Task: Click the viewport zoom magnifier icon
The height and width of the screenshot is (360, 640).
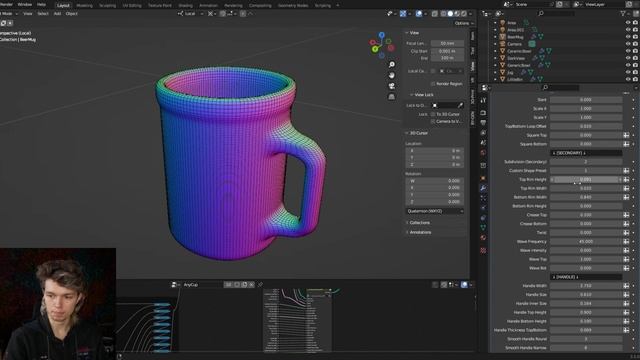Action: coord(391,64)
